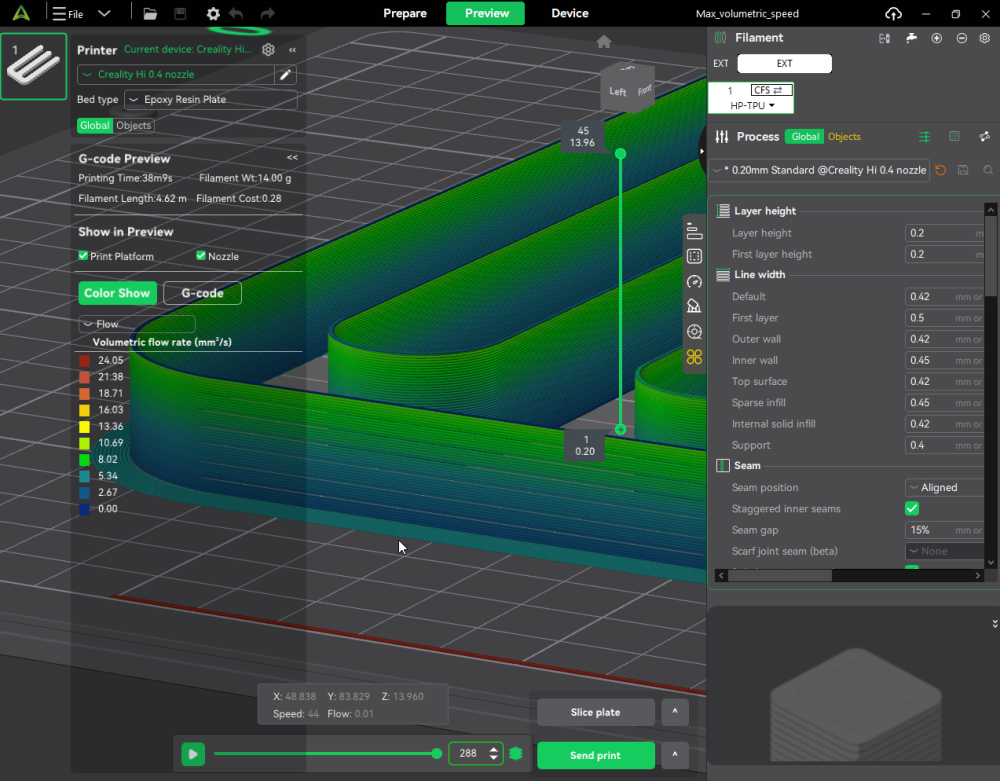Click the upload to cloud icon
Screen dimensions: 1000x781
pyautogui.click(x=893, y=13)
